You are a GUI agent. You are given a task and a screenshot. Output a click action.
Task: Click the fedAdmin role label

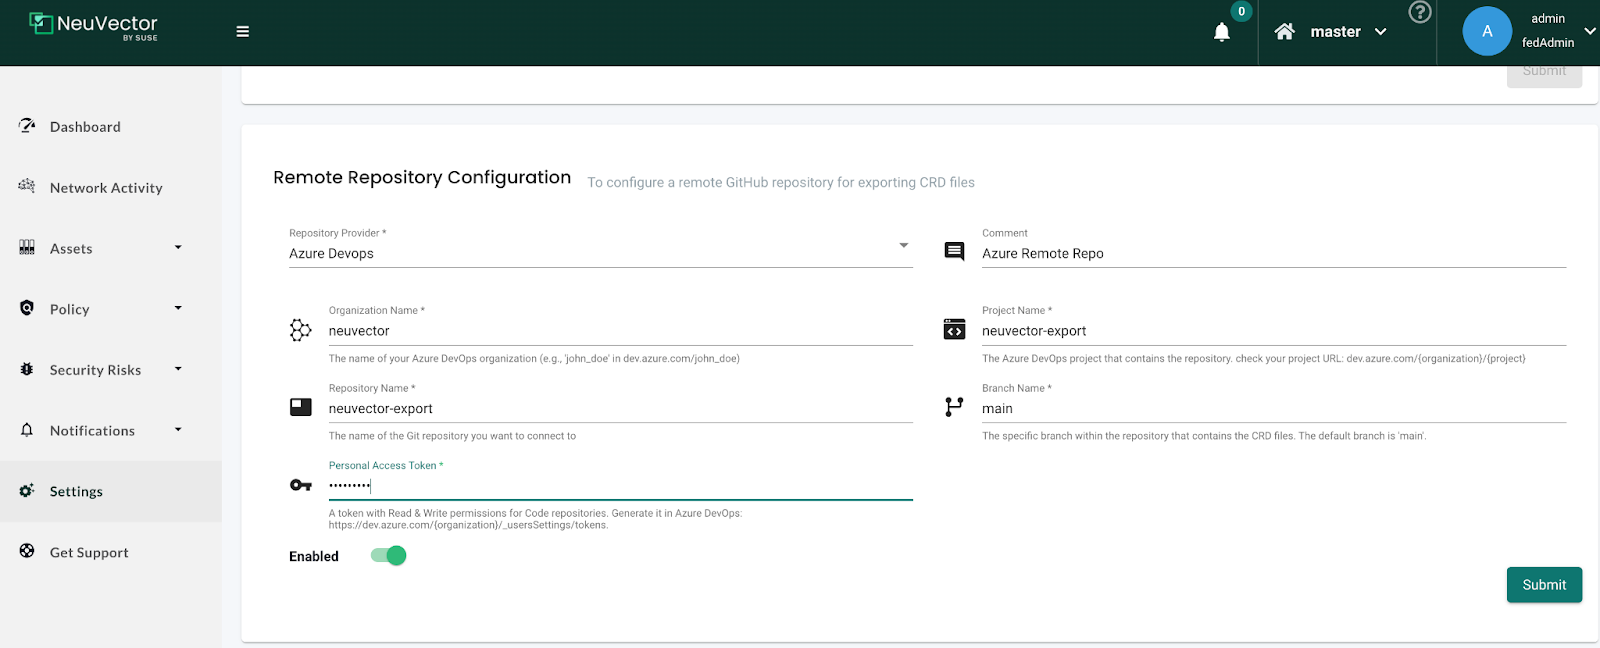tap(1548, 43)
